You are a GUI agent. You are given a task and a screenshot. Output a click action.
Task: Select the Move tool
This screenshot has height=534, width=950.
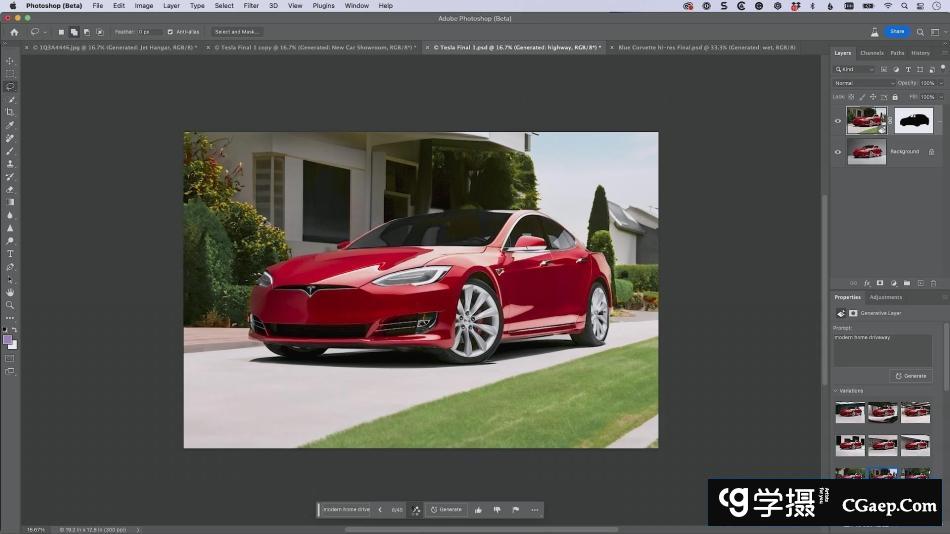10,61
